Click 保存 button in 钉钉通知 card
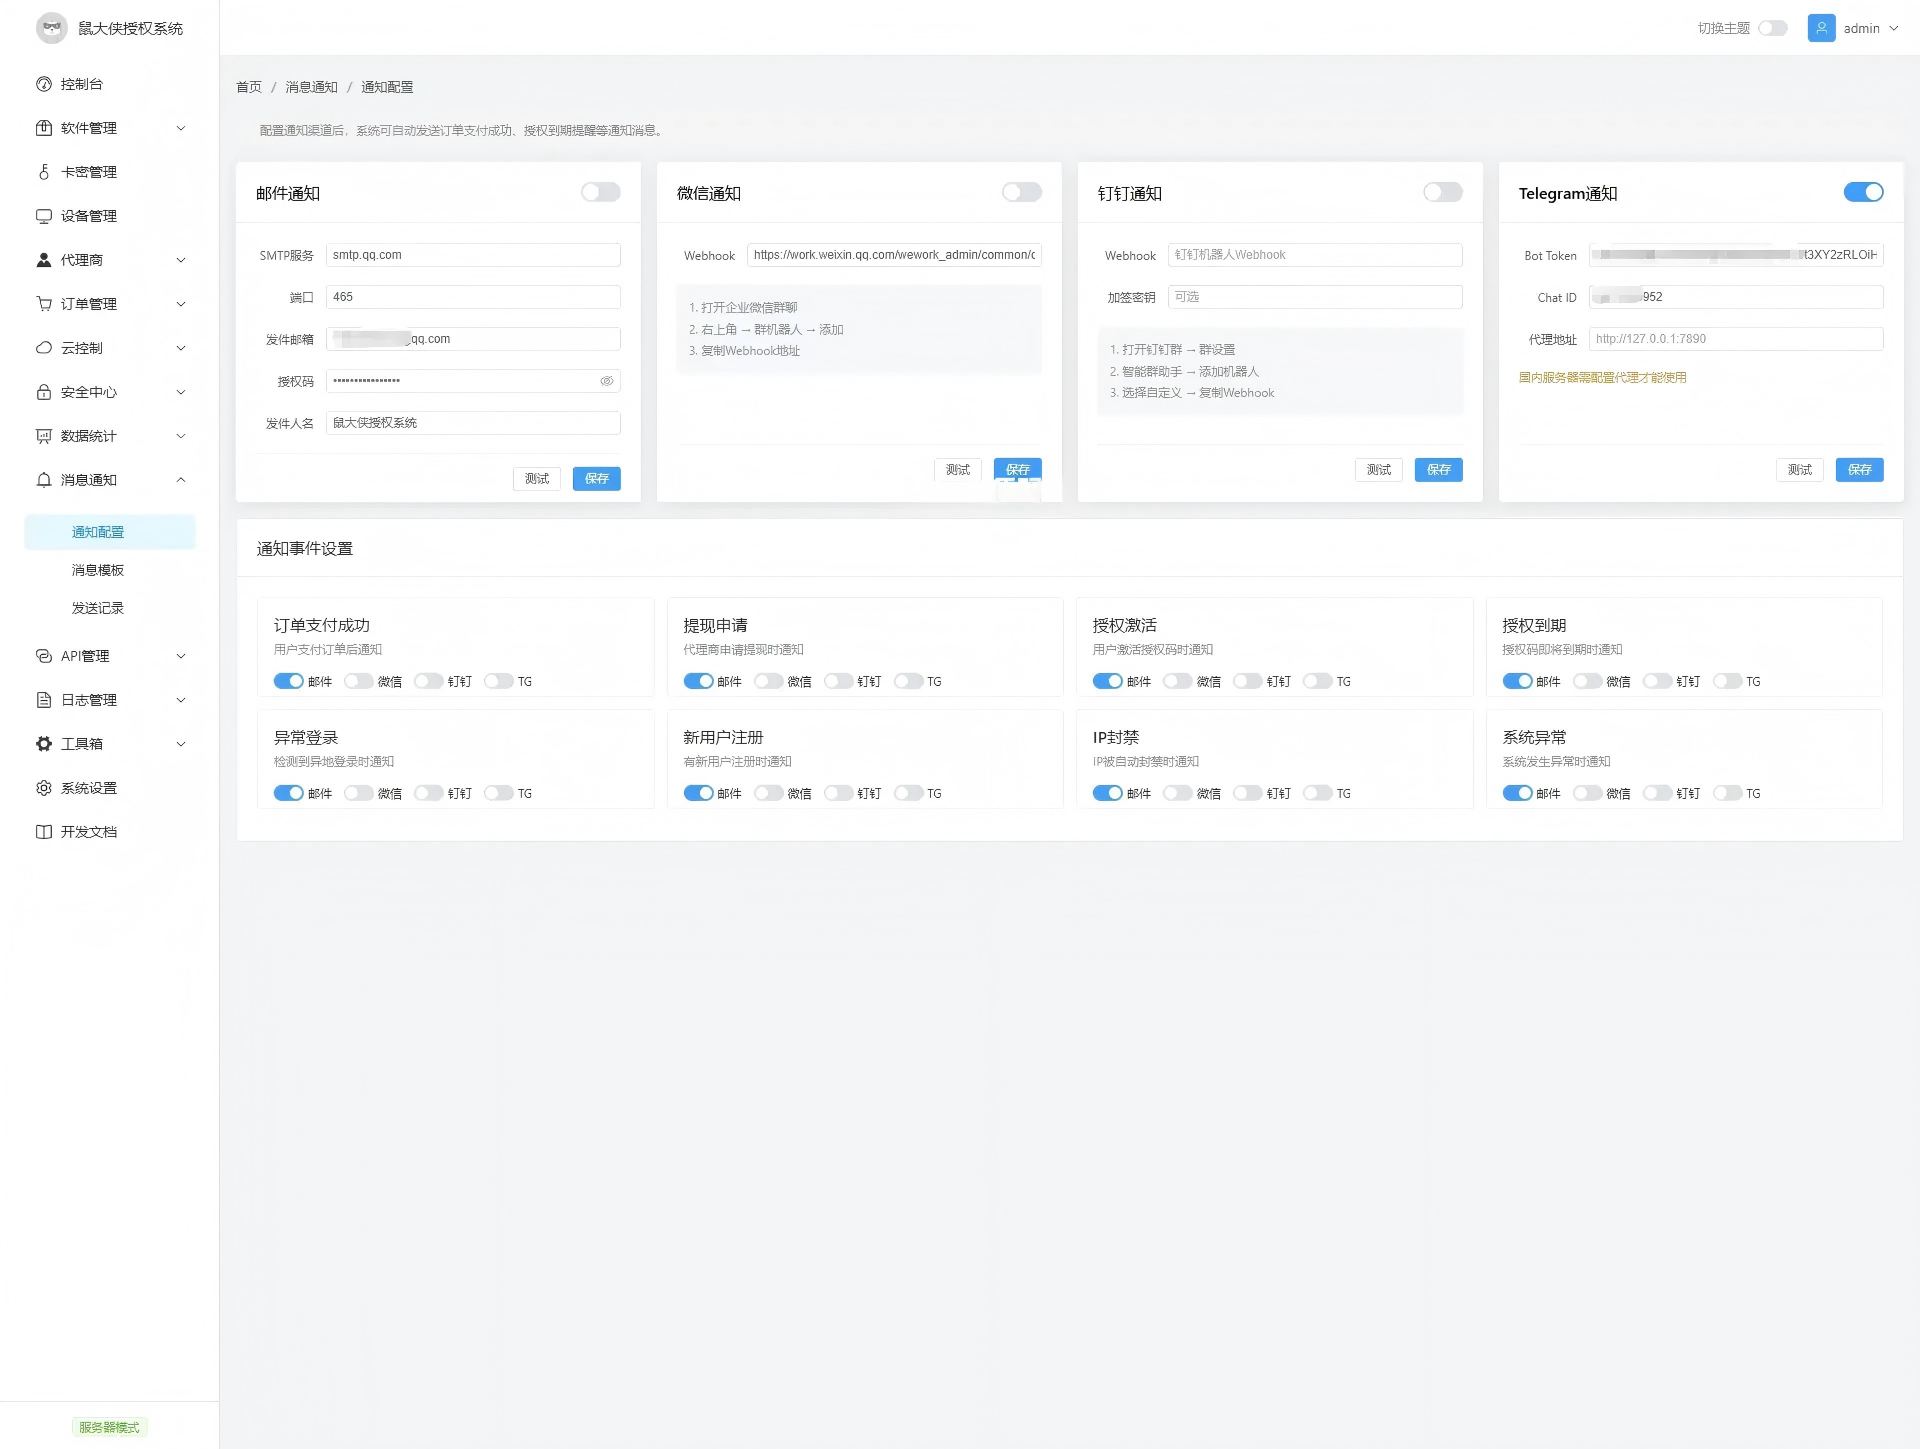Screen dimensions: 1920x1449 point(1438,470)
